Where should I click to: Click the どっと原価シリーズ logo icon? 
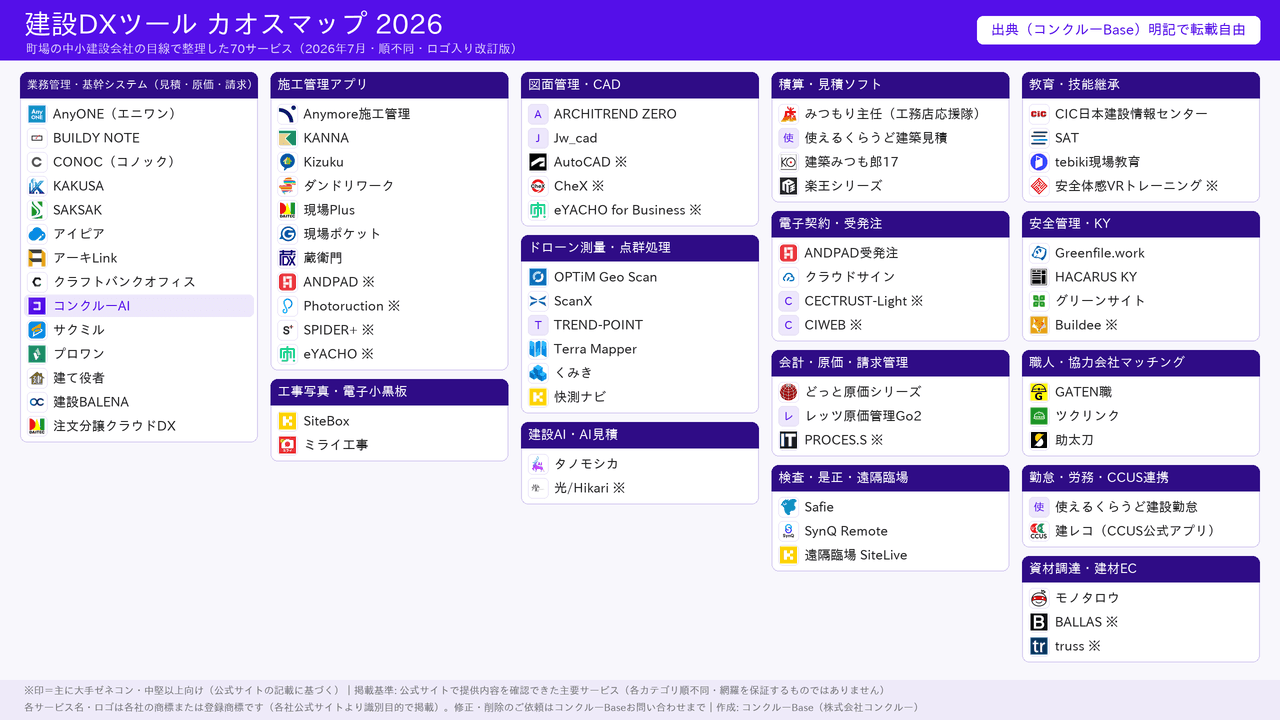789,392
